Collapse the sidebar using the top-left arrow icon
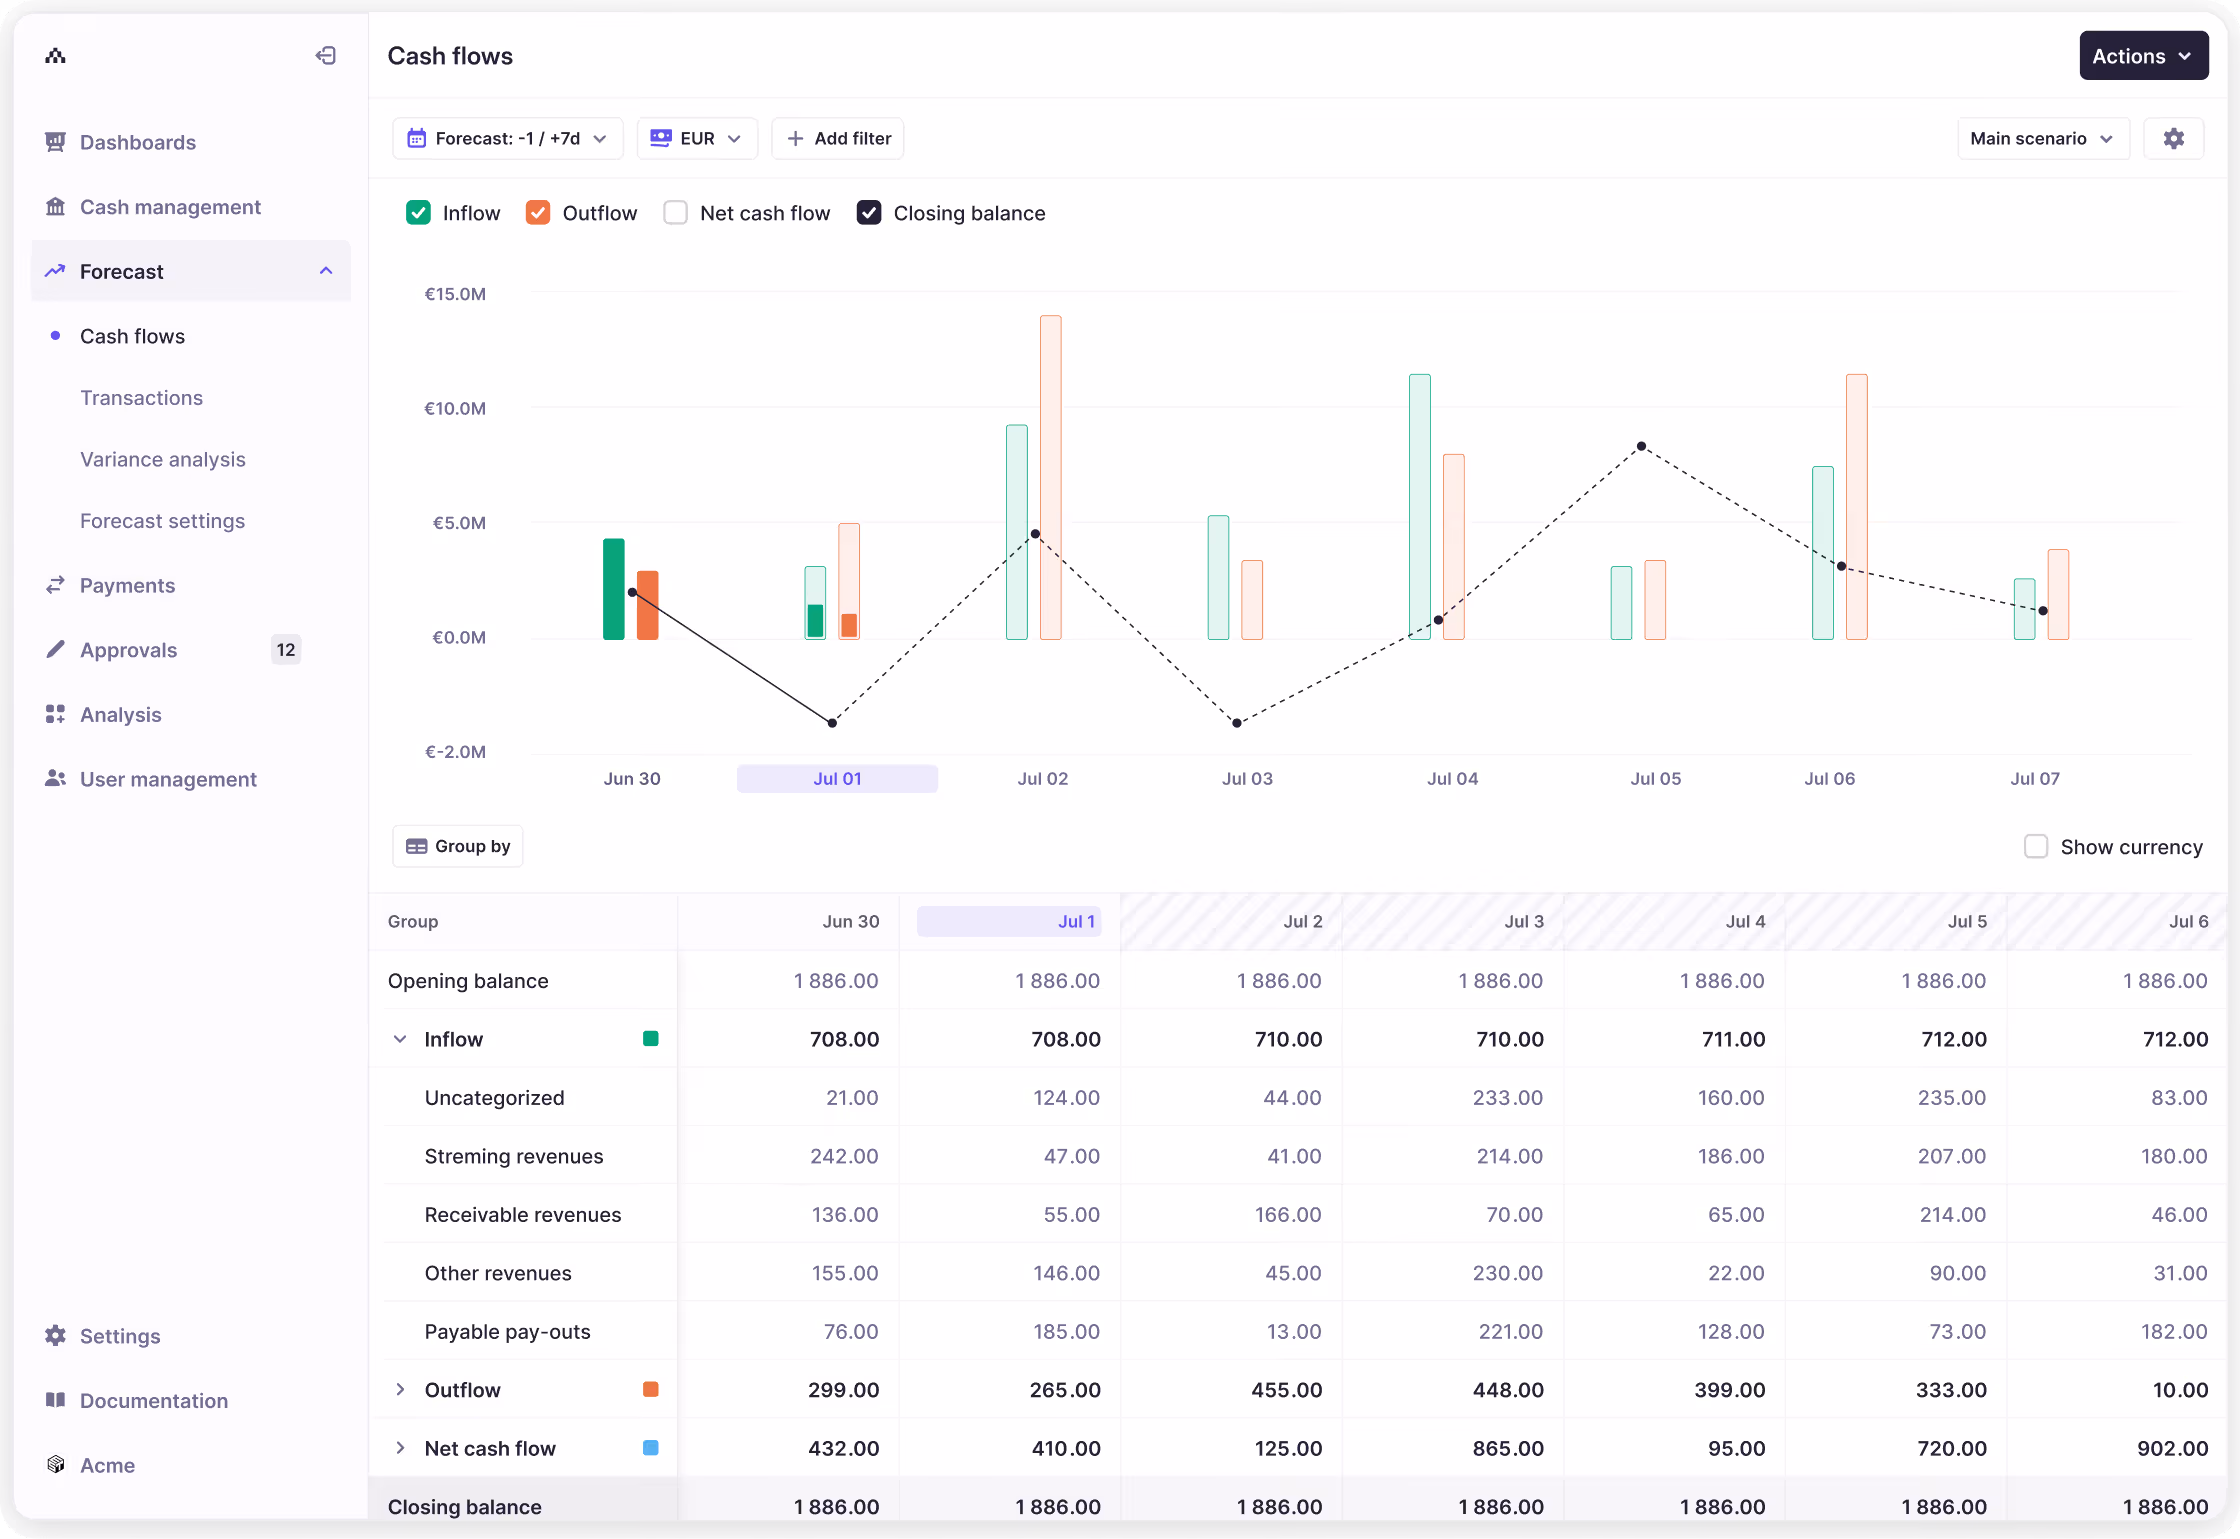The height and width of the screenshot is (1539, 2240). (x=325, y=55)
